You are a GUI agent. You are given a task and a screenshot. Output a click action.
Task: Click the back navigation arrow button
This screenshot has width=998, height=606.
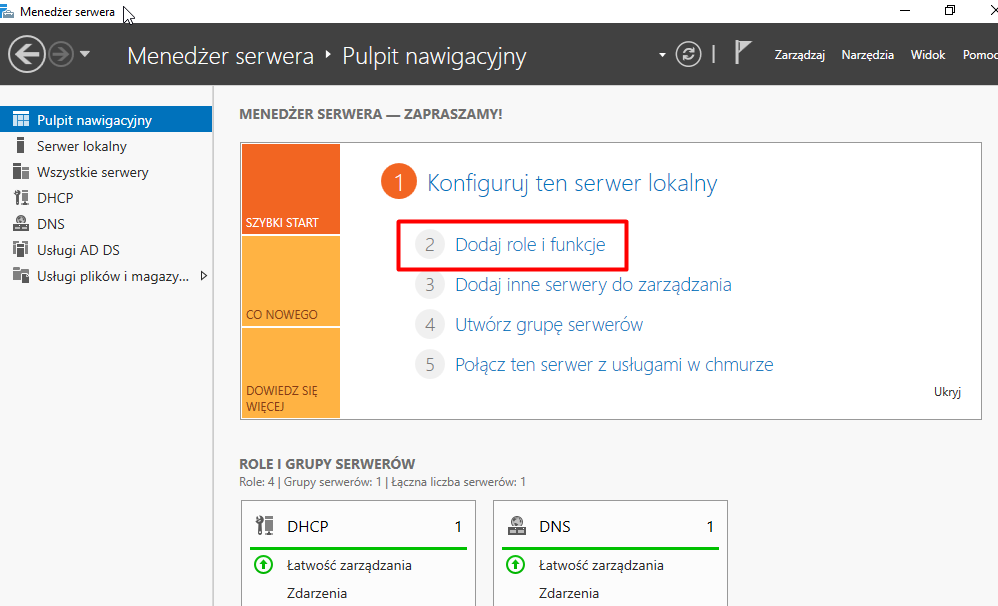(x=27, y=54)
